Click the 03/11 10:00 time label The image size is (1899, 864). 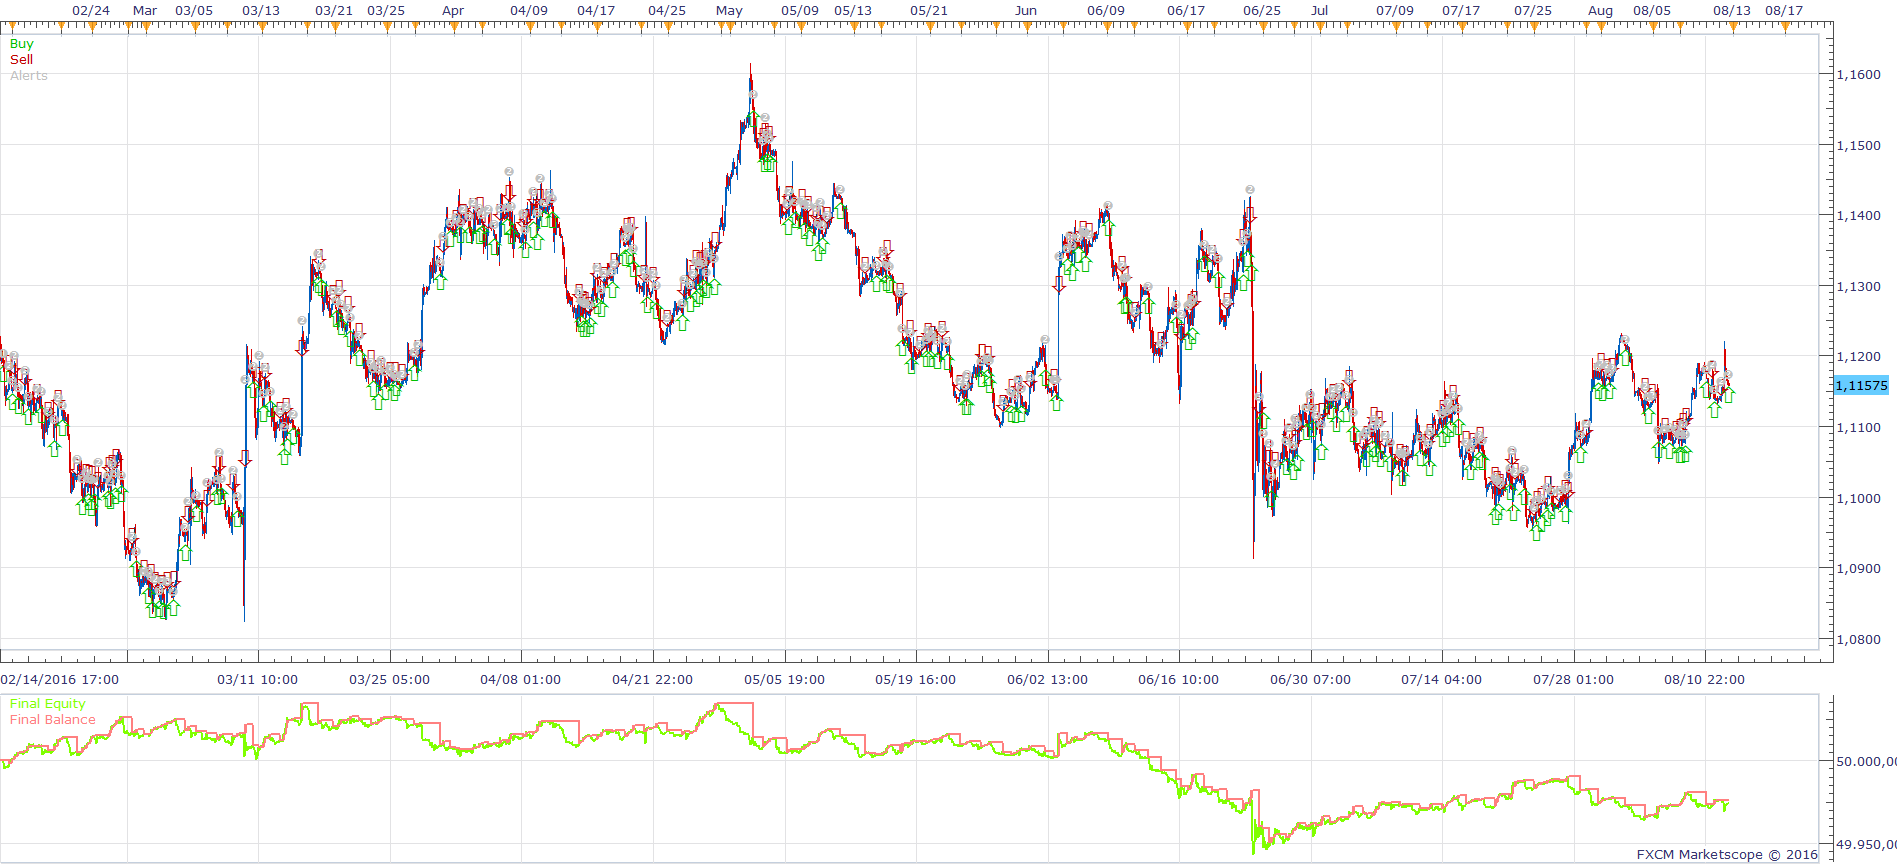(258, 680)
